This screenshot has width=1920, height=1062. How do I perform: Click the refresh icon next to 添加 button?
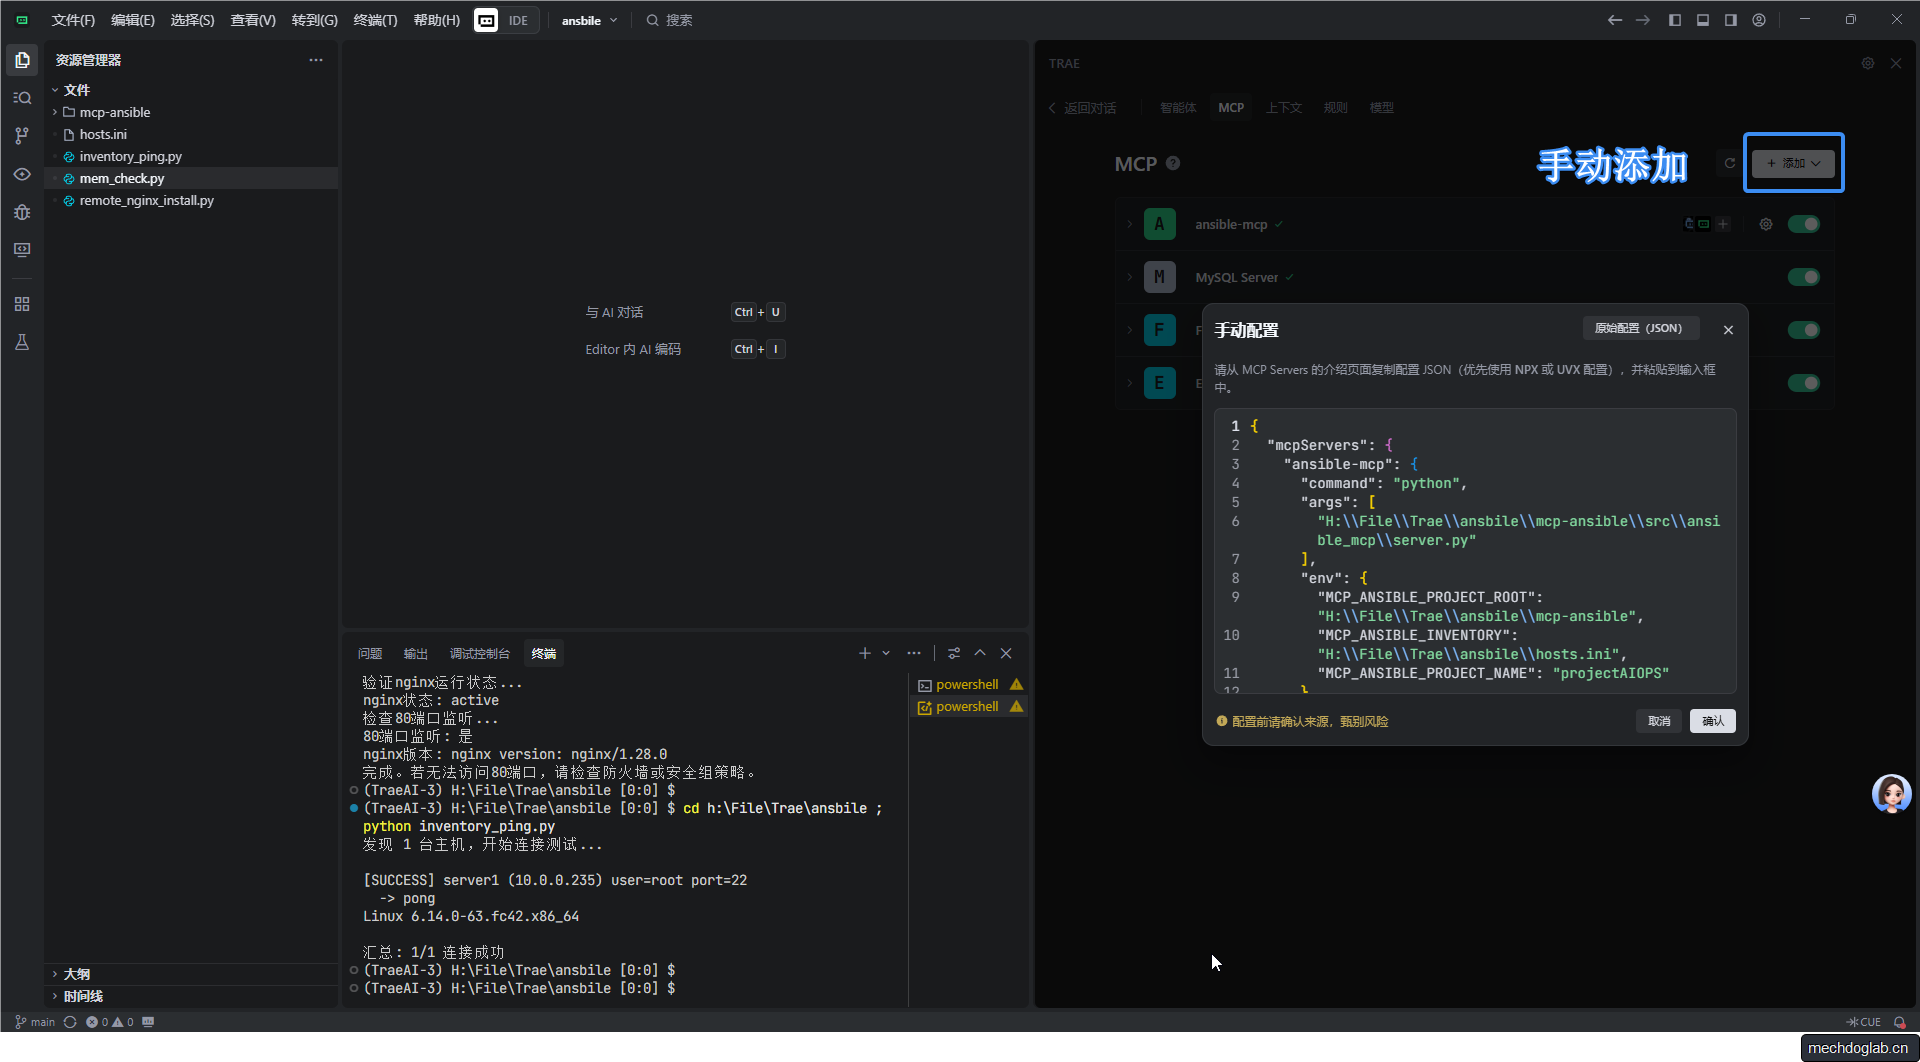point(1728,163)
